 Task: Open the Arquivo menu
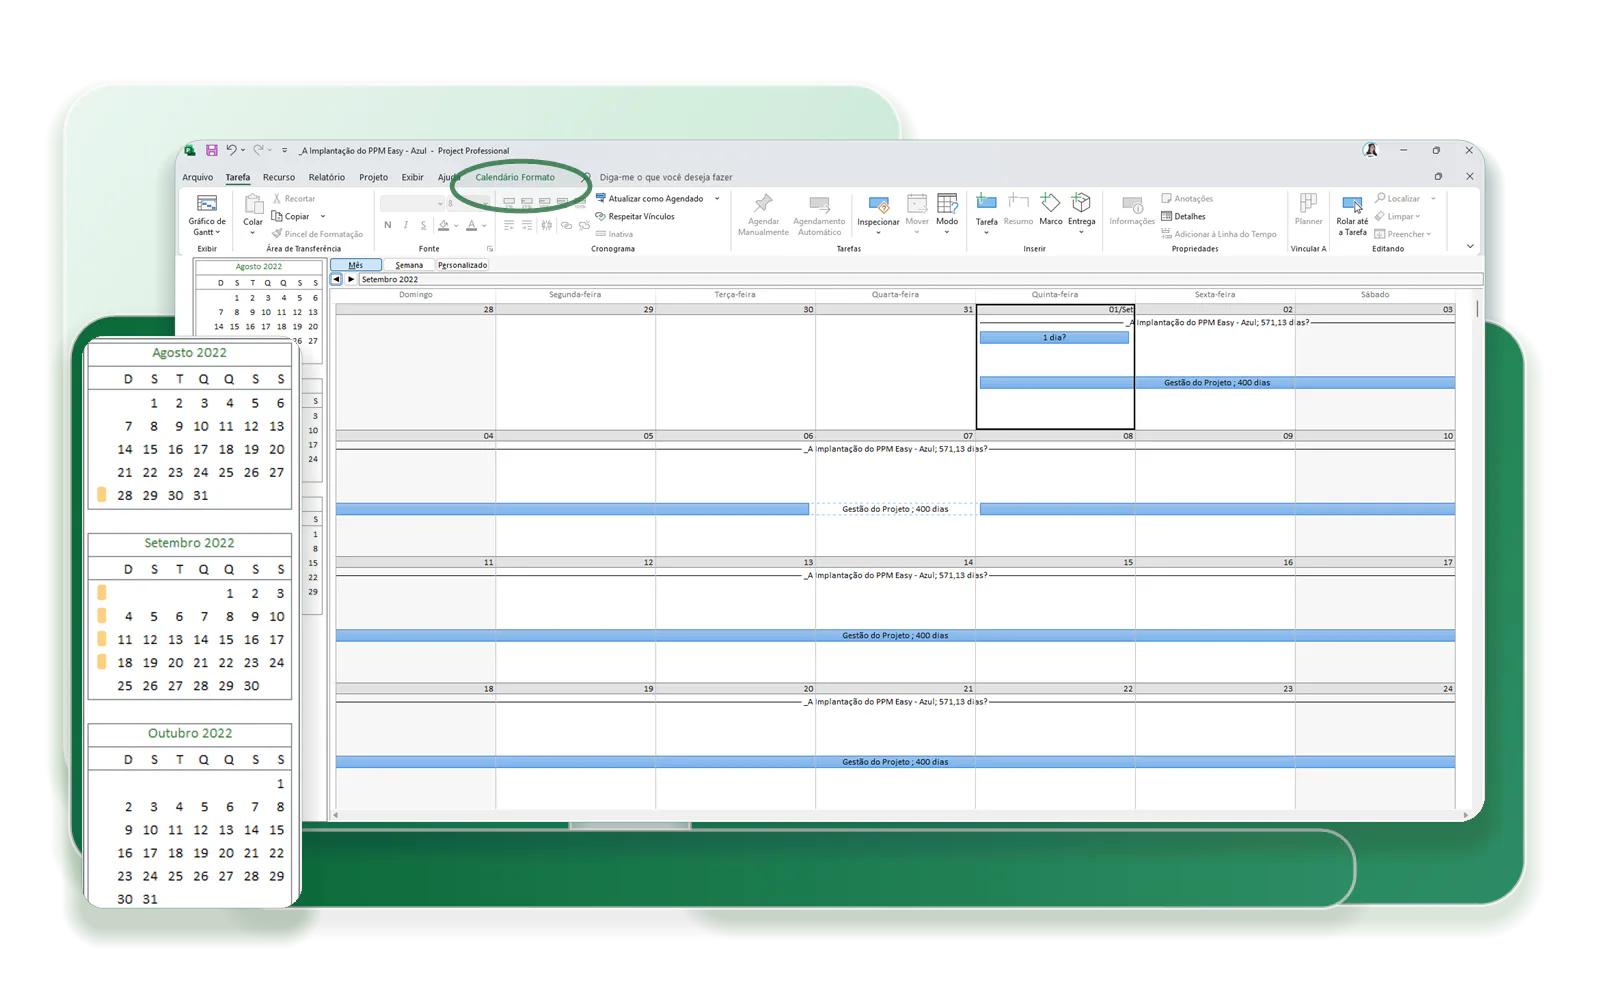coord(197,177)
